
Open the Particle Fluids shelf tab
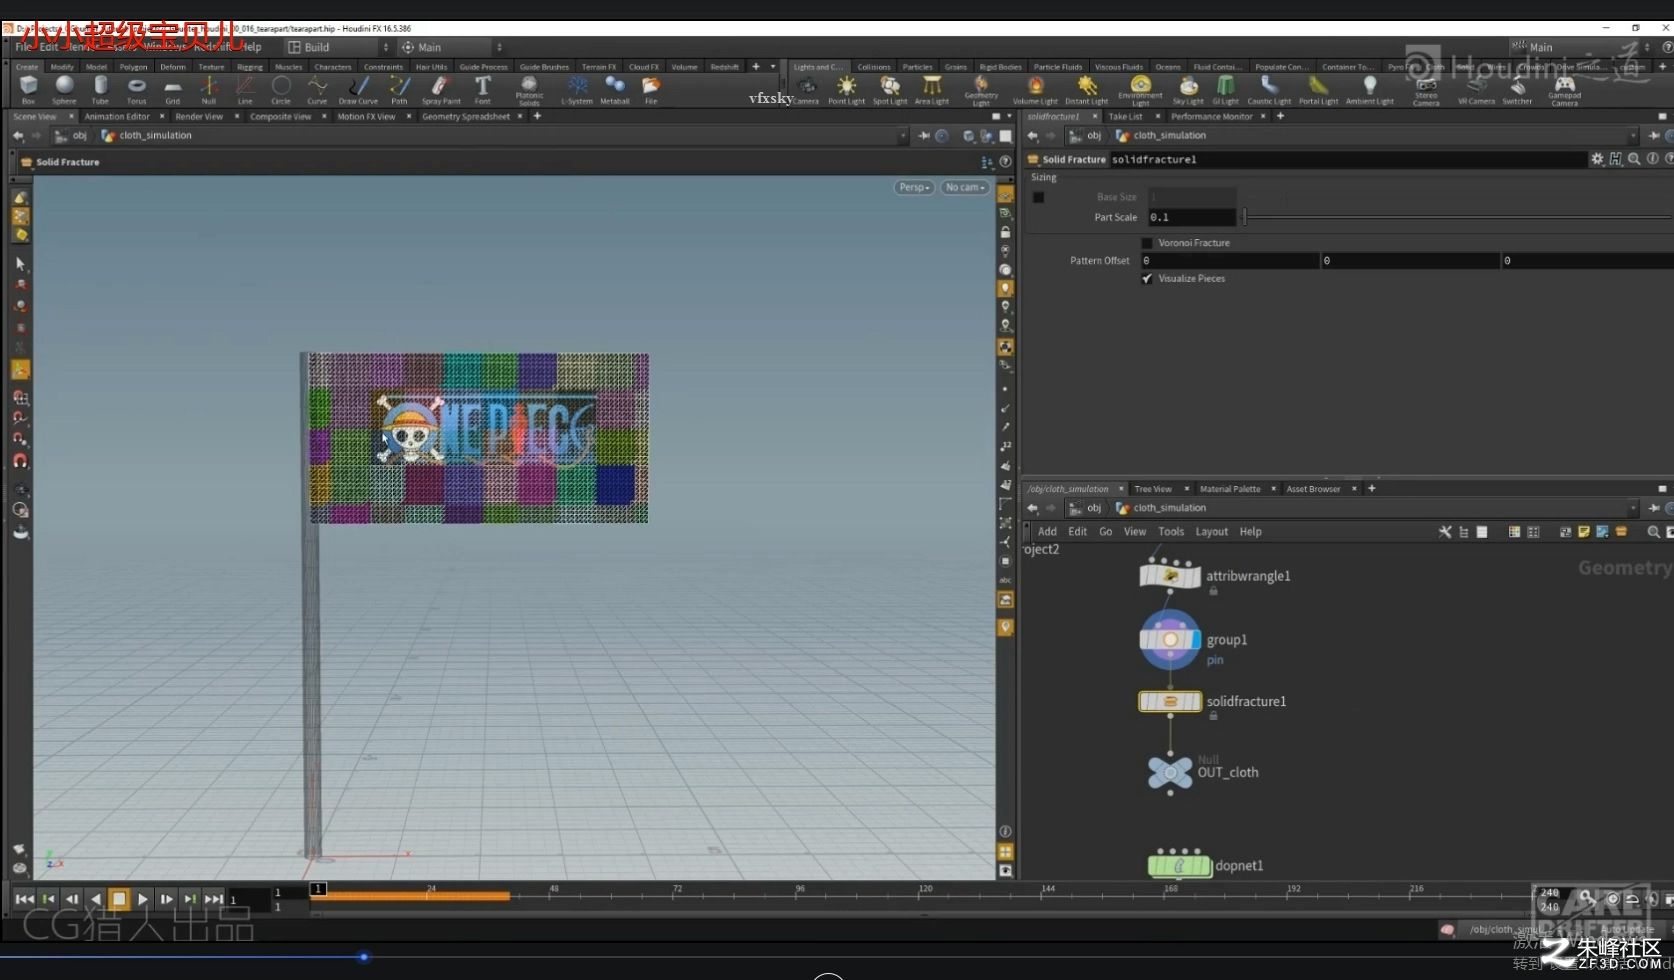[1058, 67]
